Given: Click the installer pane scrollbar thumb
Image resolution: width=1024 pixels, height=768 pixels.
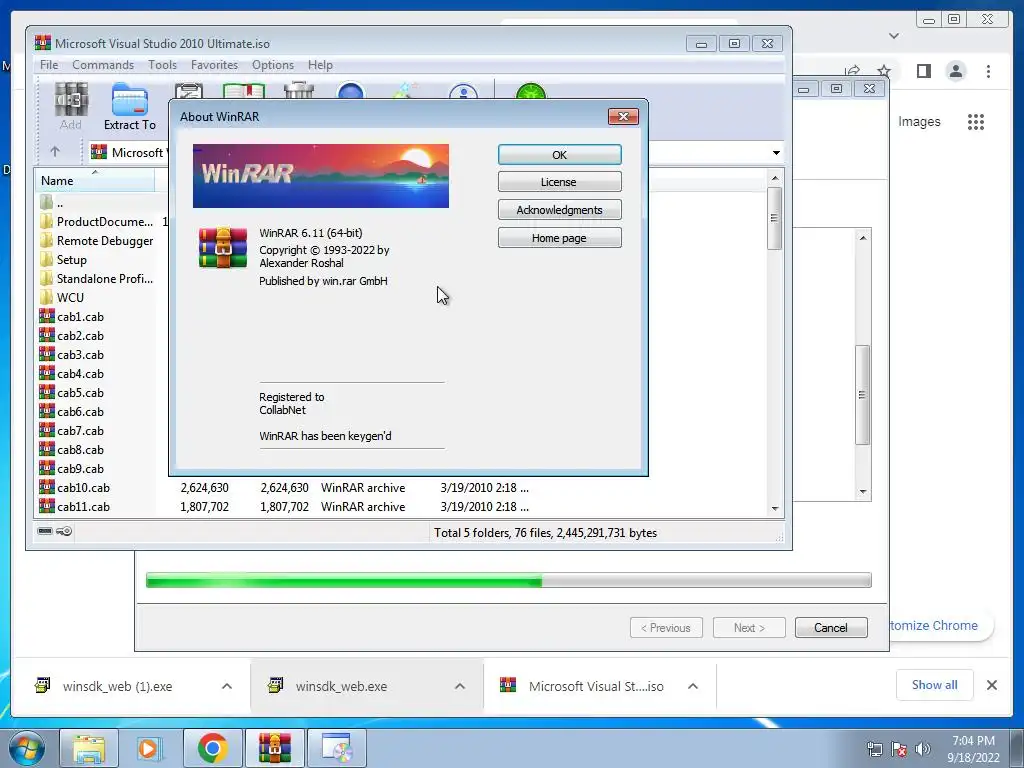Looking at the screenshot, I should 863,395.
